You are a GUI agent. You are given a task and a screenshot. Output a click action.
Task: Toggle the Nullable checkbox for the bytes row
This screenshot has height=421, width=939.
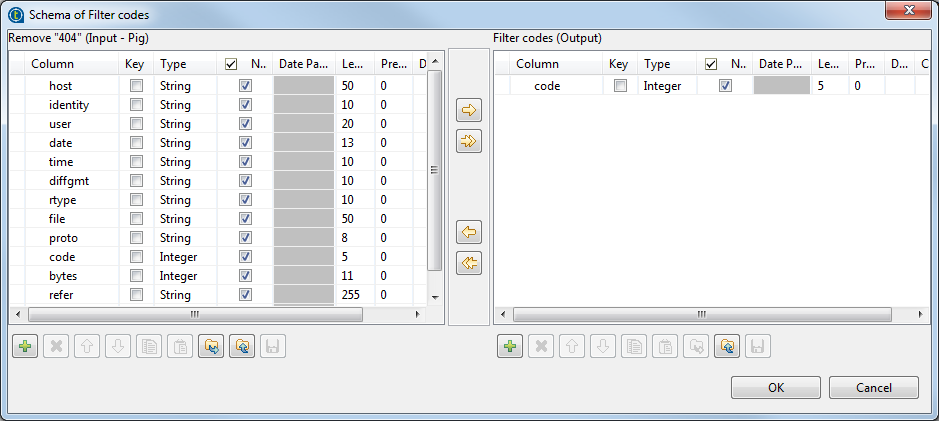point(245,276)
